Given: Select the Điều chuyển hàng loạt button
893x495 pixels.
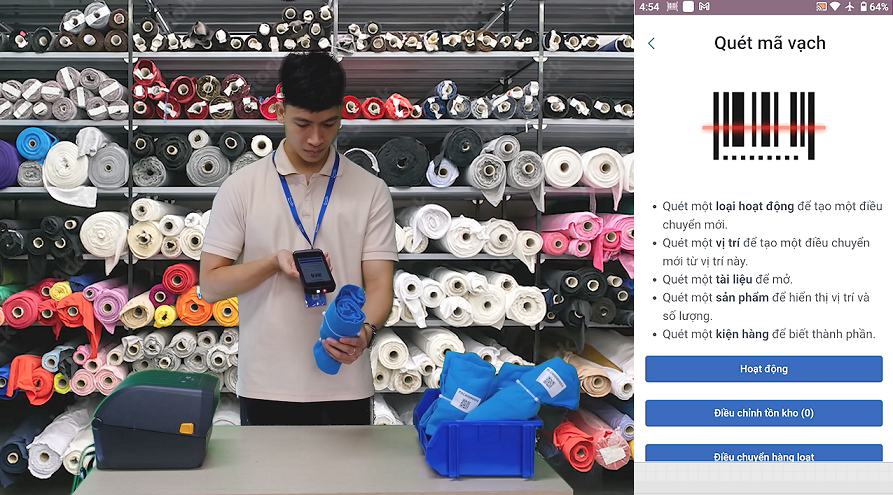Looking at the screenshot, I should point(763,455).
